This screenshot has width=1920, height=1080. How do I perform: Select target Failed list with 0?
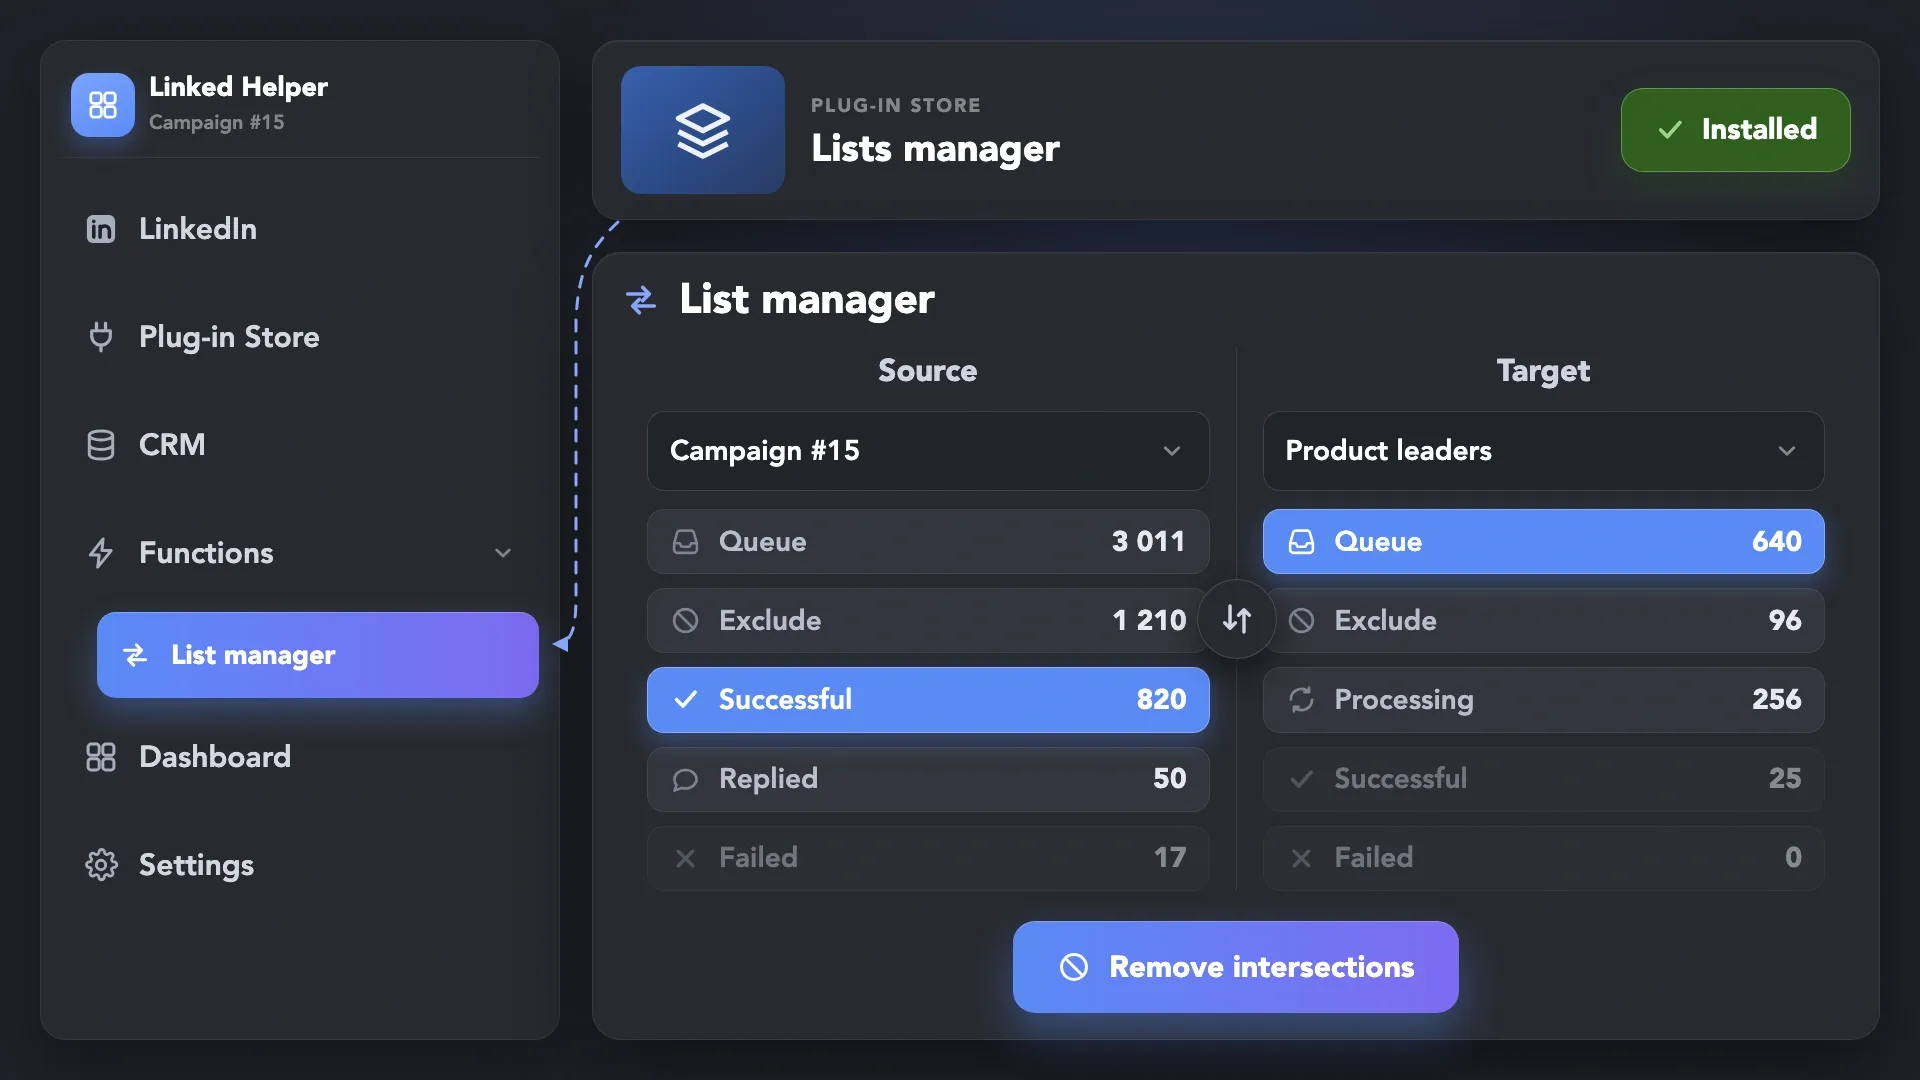point(1544,858)
